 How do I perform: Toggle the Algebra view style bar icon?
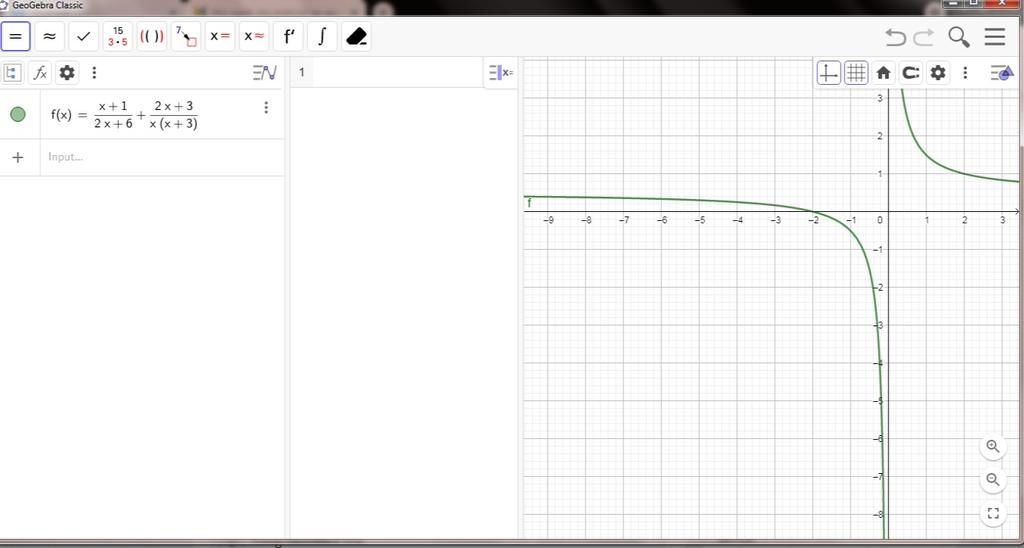(264, 73)
